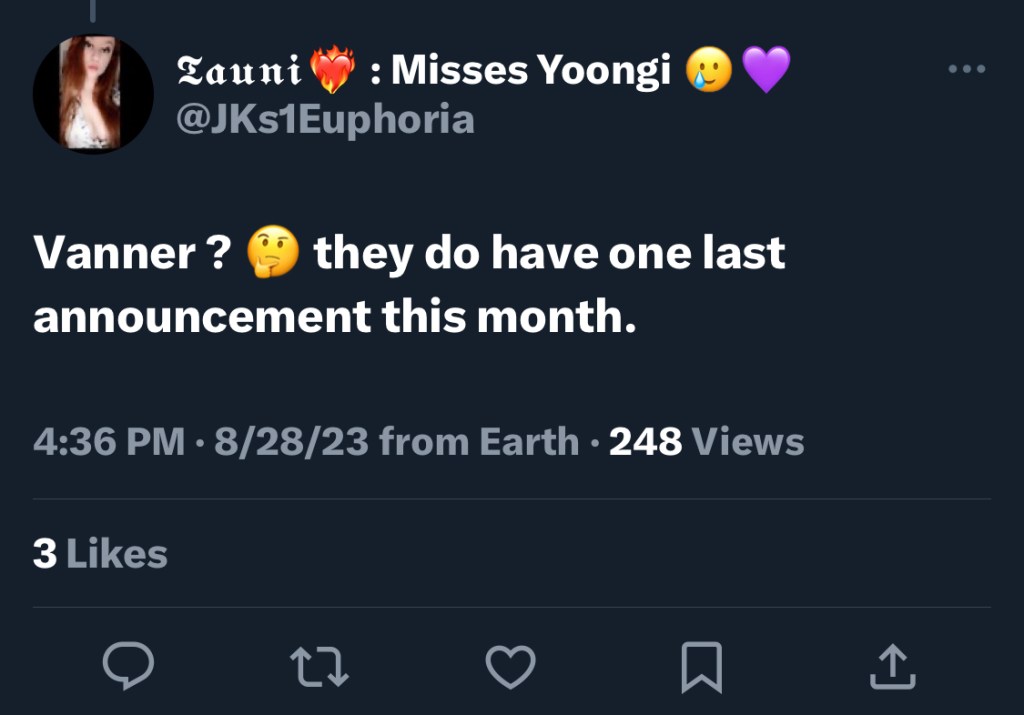Click 'announcement this month.' tweet text line
This screenshot has width=1024, height=715.
[335, 316]
